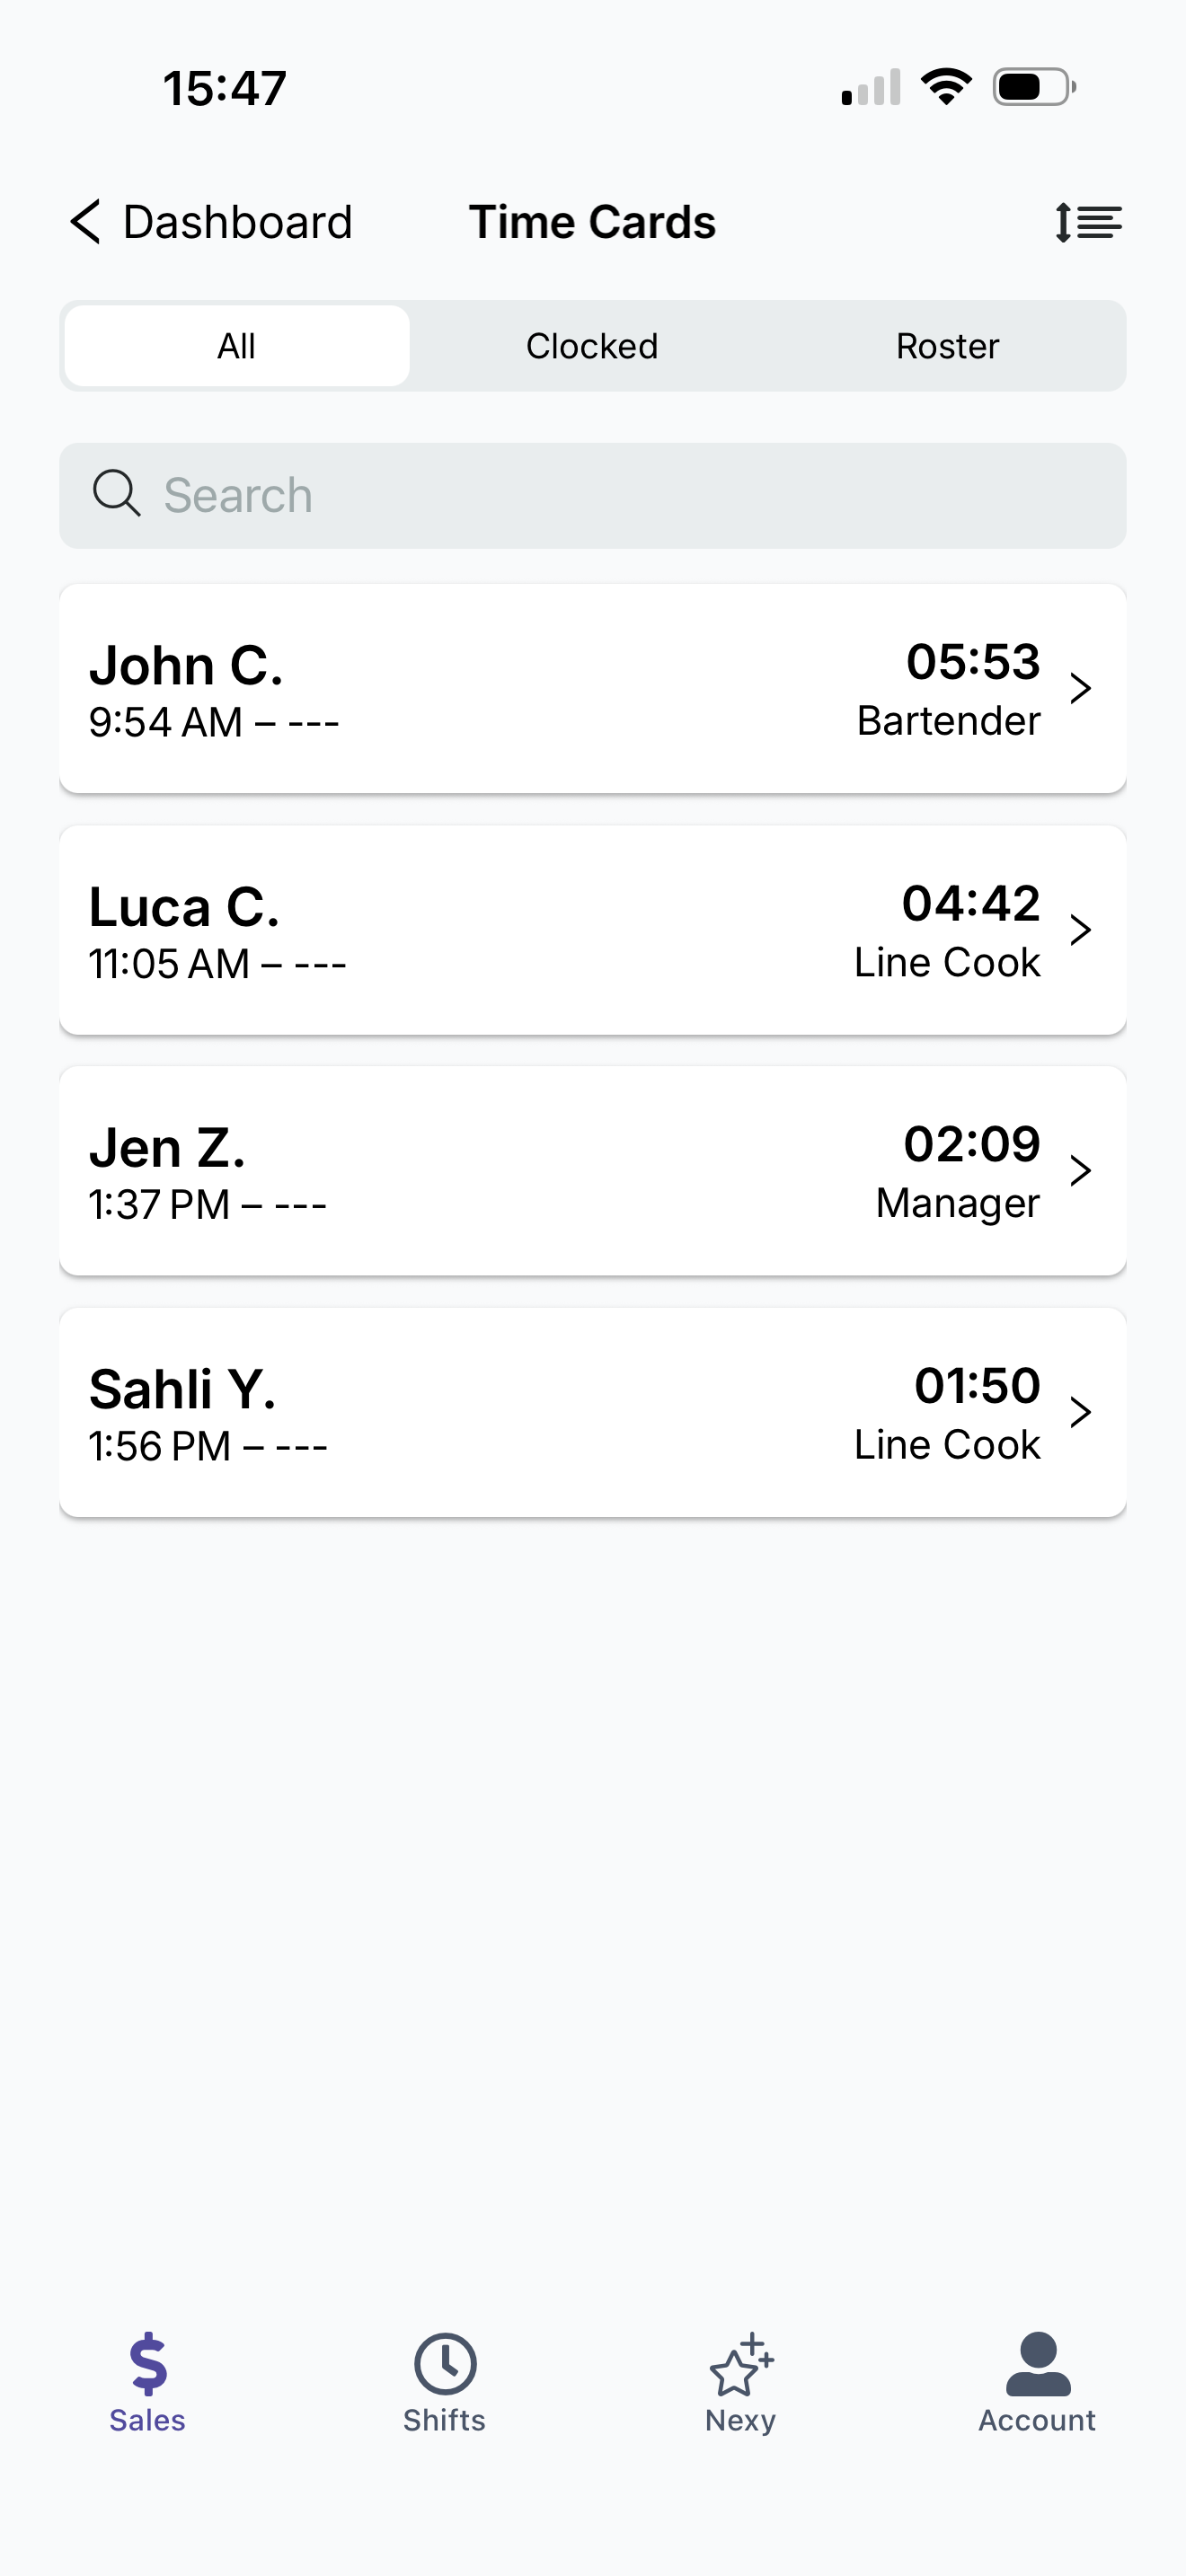Tap the battery status icon

tap(1033, 87)
